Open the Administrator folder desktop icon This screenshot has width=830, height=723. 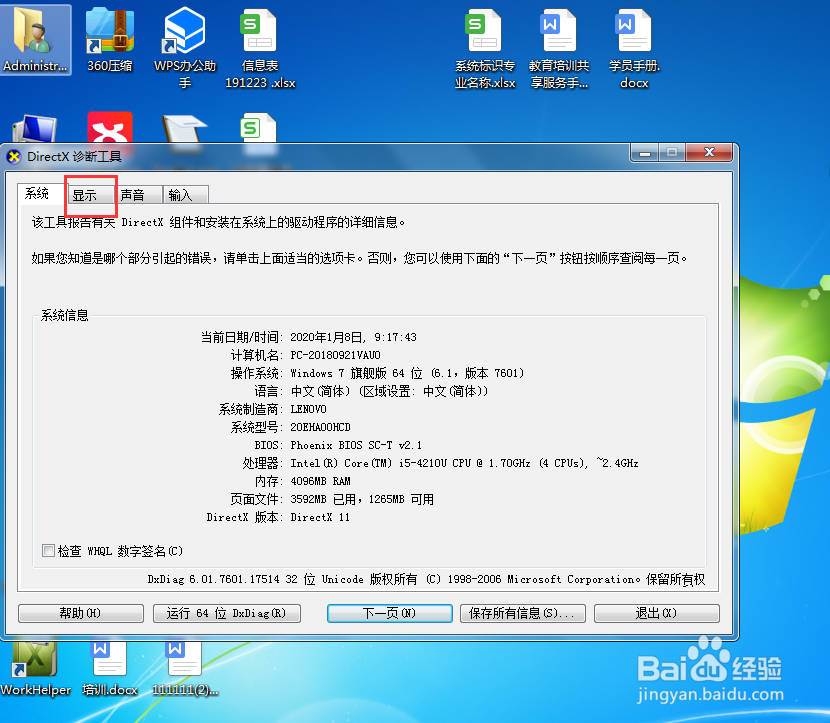[x=35, y=40]
